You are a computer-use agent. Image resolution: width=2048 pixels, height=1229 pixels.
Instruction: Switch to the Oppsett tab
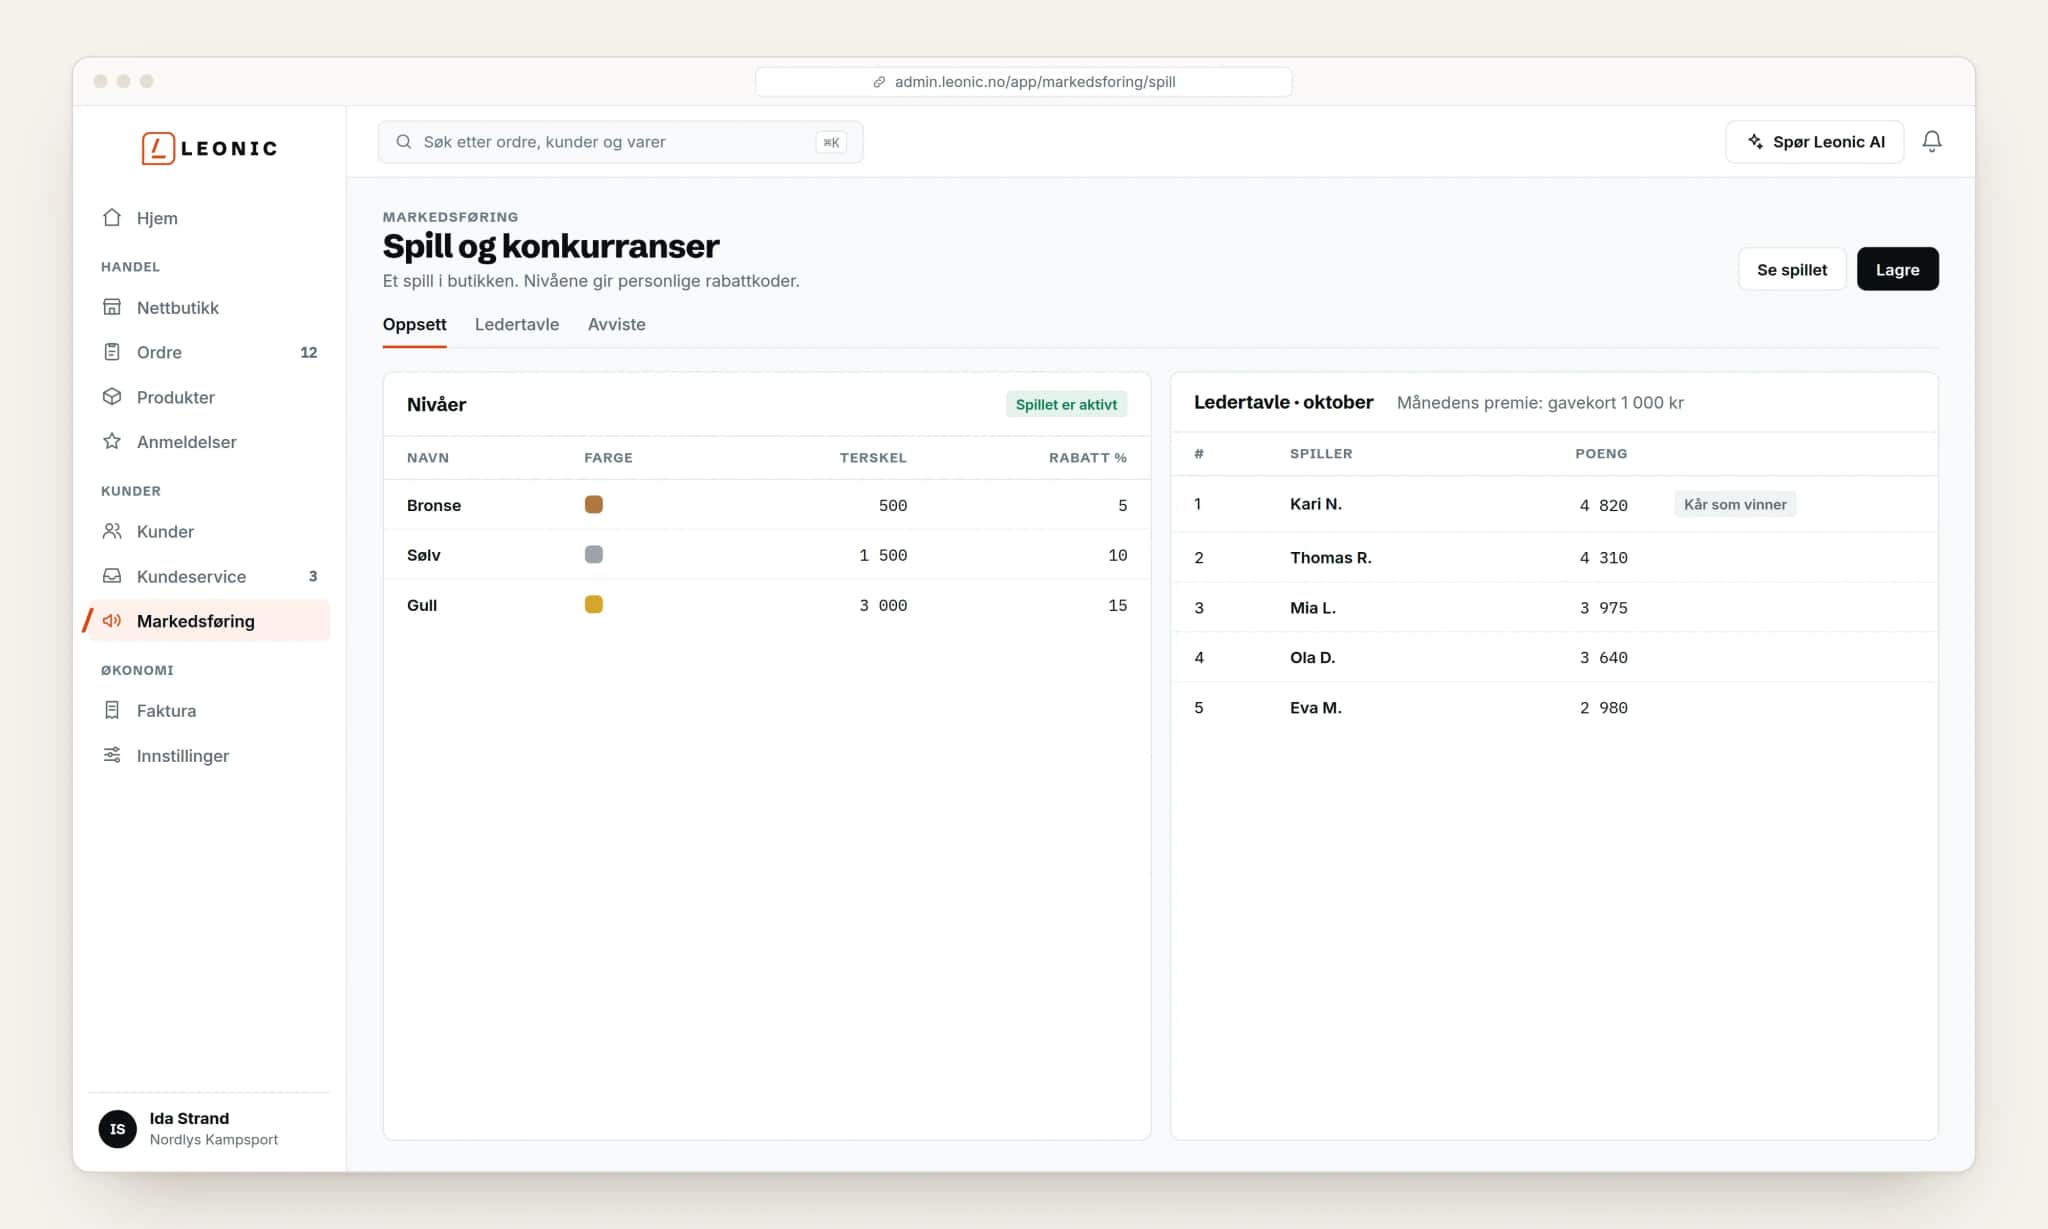(x=415, y=324)
